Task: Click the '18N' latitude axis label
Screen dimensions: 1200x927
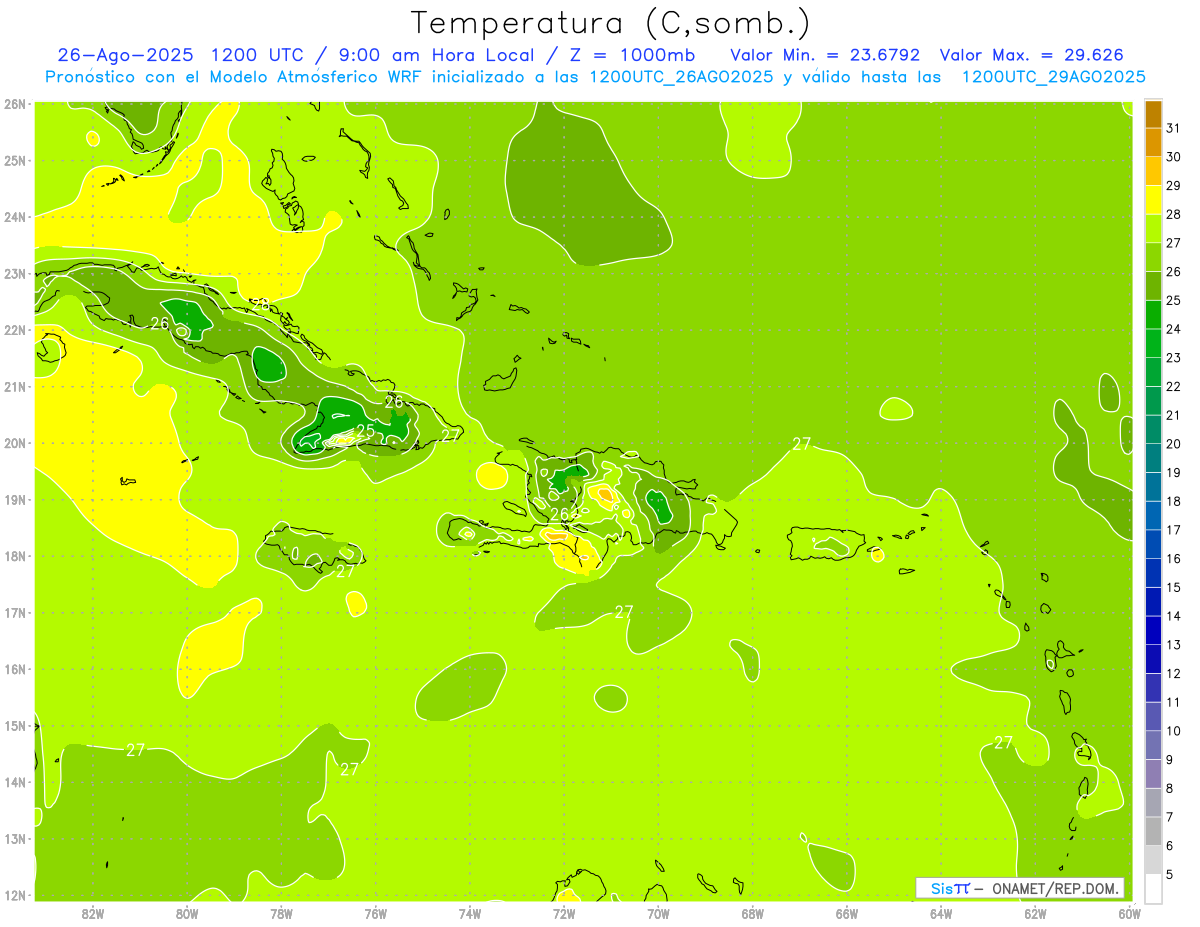Action: pos(15,556)
